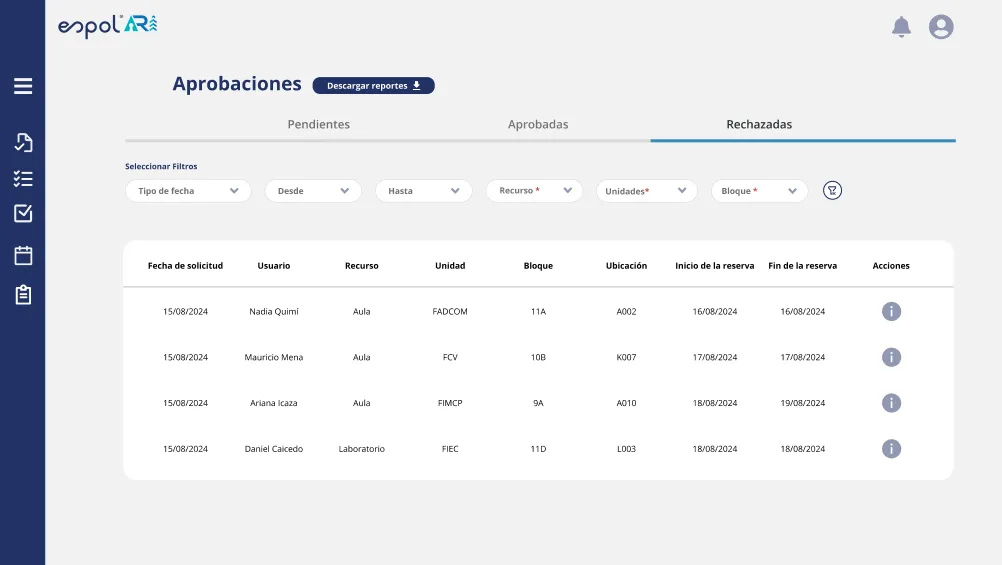View info for Mauricio Mena's request
This screenshot has width=1002, height=565.
tap(891, 357)
